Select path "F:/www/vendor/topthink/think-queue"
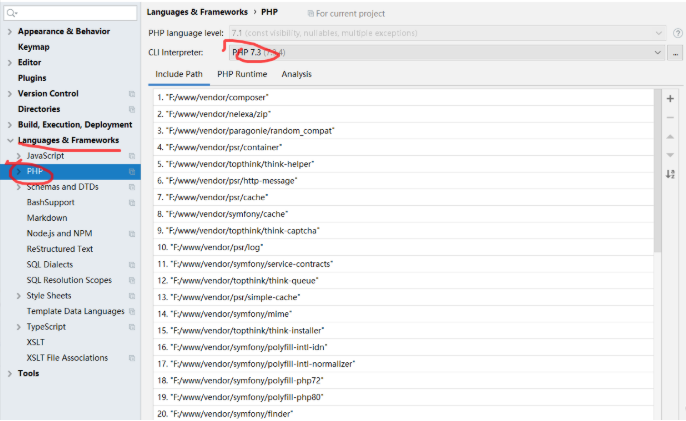686x421 pixels. pyautogui.click(x=403, y=281)
